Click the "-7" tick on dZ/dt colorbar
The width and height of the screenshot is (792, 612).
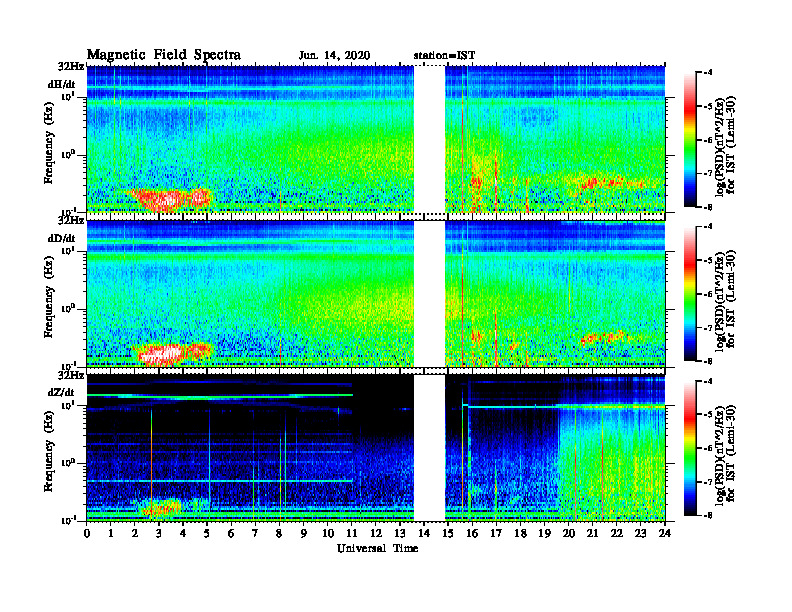point(707,482)
